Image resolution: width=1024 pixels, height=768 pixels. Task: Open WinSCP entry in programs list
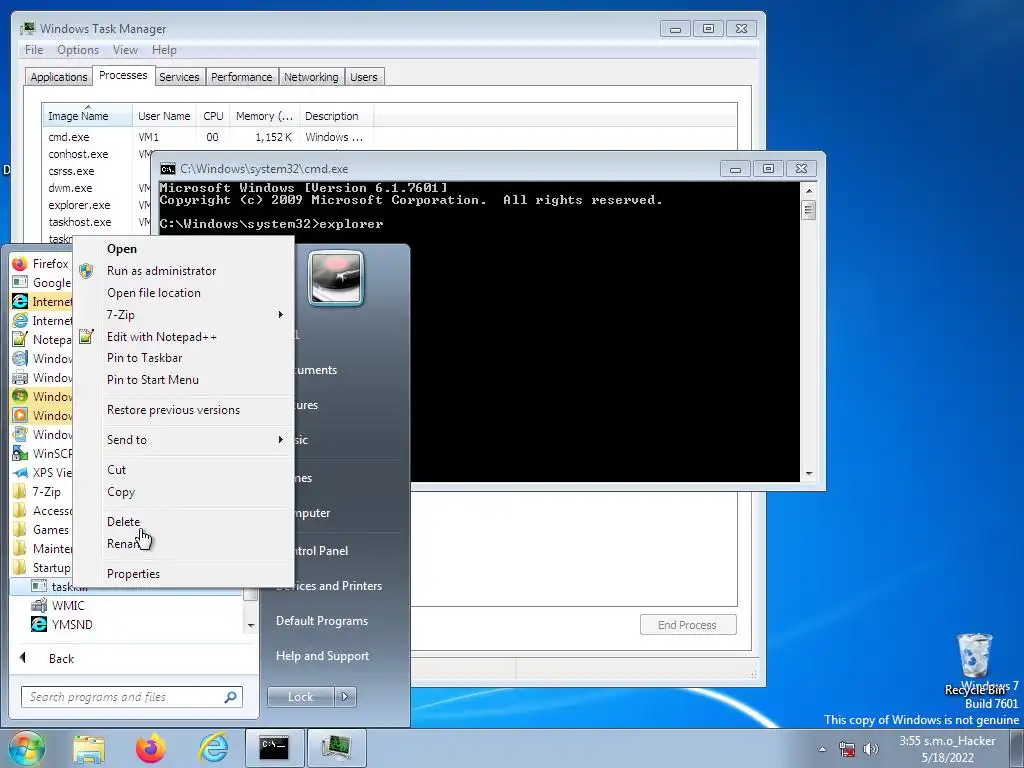click(42, 453)
